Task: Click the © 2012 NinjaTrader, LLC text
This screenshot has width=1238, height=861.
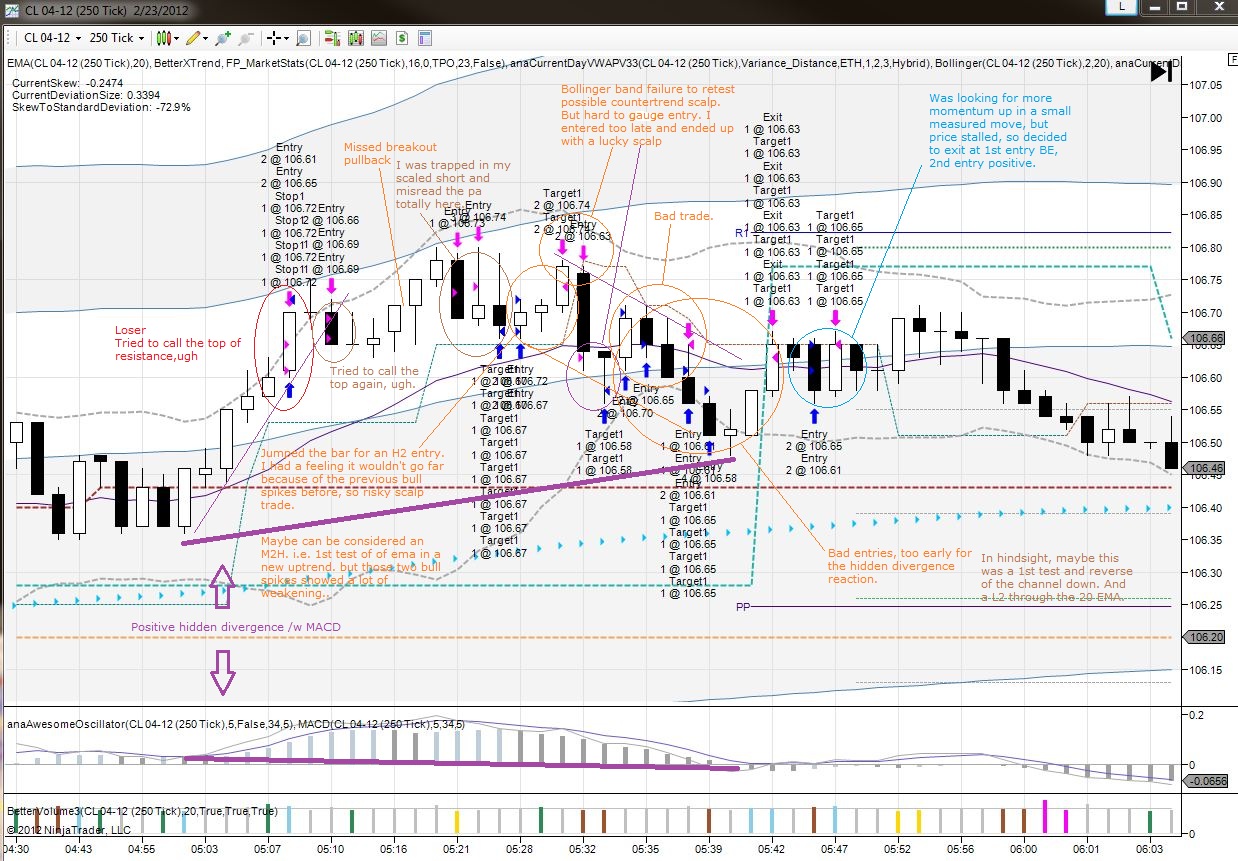Action: click(x=67, y=829)
